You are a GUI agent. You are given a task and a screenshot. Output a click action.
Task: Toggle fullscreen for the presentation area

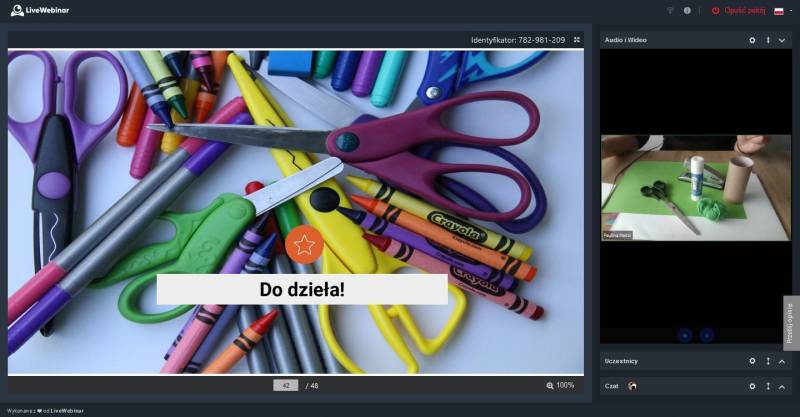pyautogui.click(x=577, y=40)
